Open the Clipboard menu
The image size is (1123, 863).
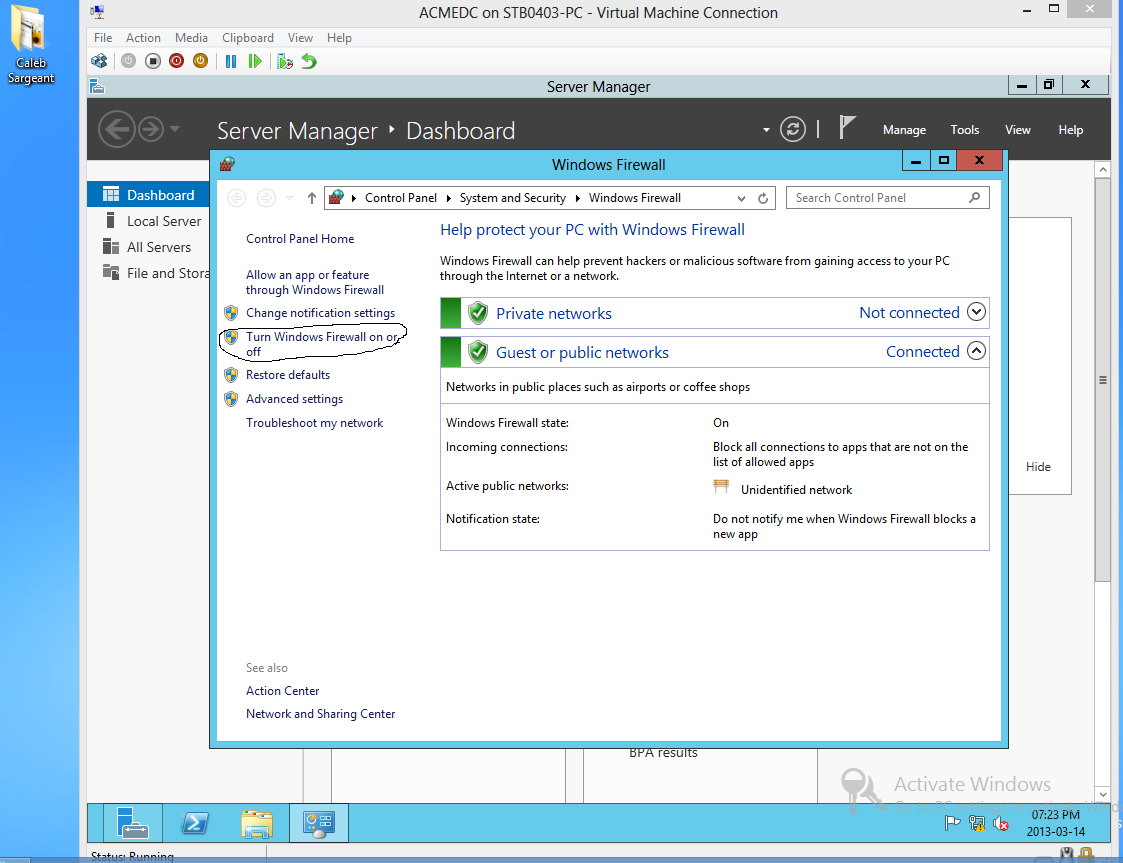click(x=248, y=38)
